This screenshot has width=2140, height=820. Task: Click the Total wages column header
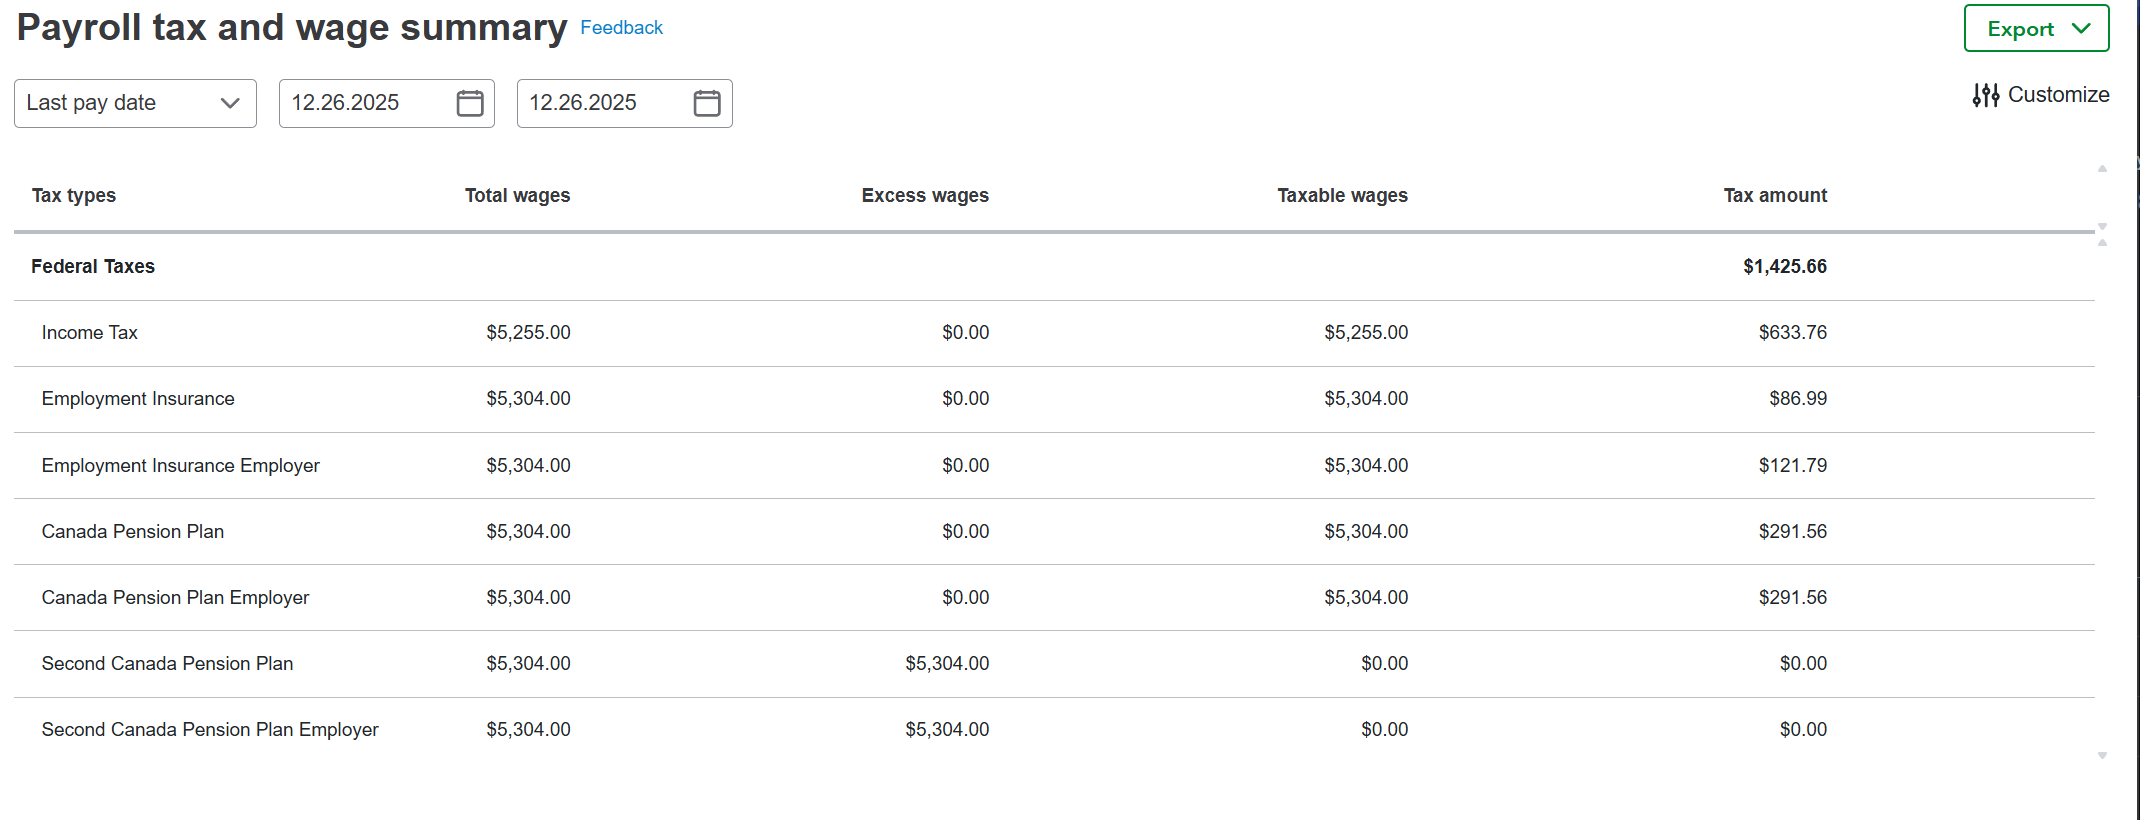point(517,195)
